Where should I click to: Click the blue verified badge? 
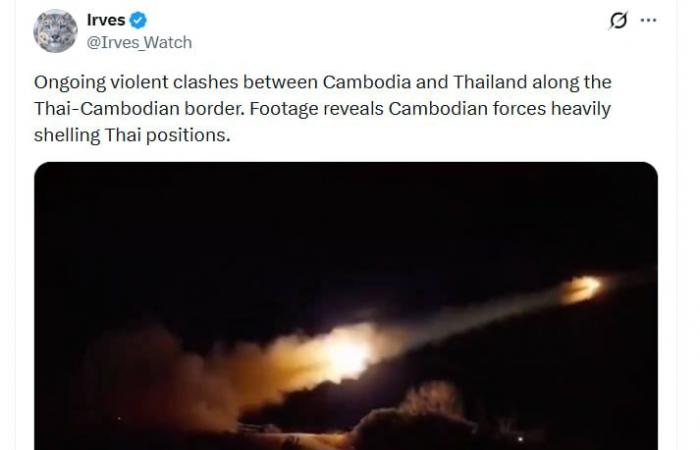point(138,20)
